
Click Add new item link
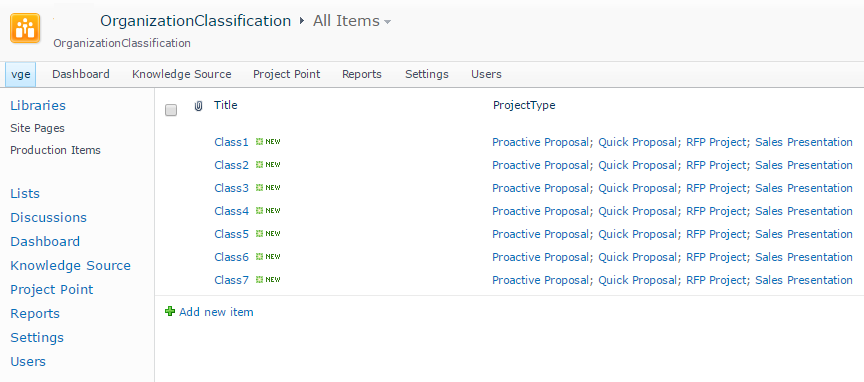click(216, 312)
